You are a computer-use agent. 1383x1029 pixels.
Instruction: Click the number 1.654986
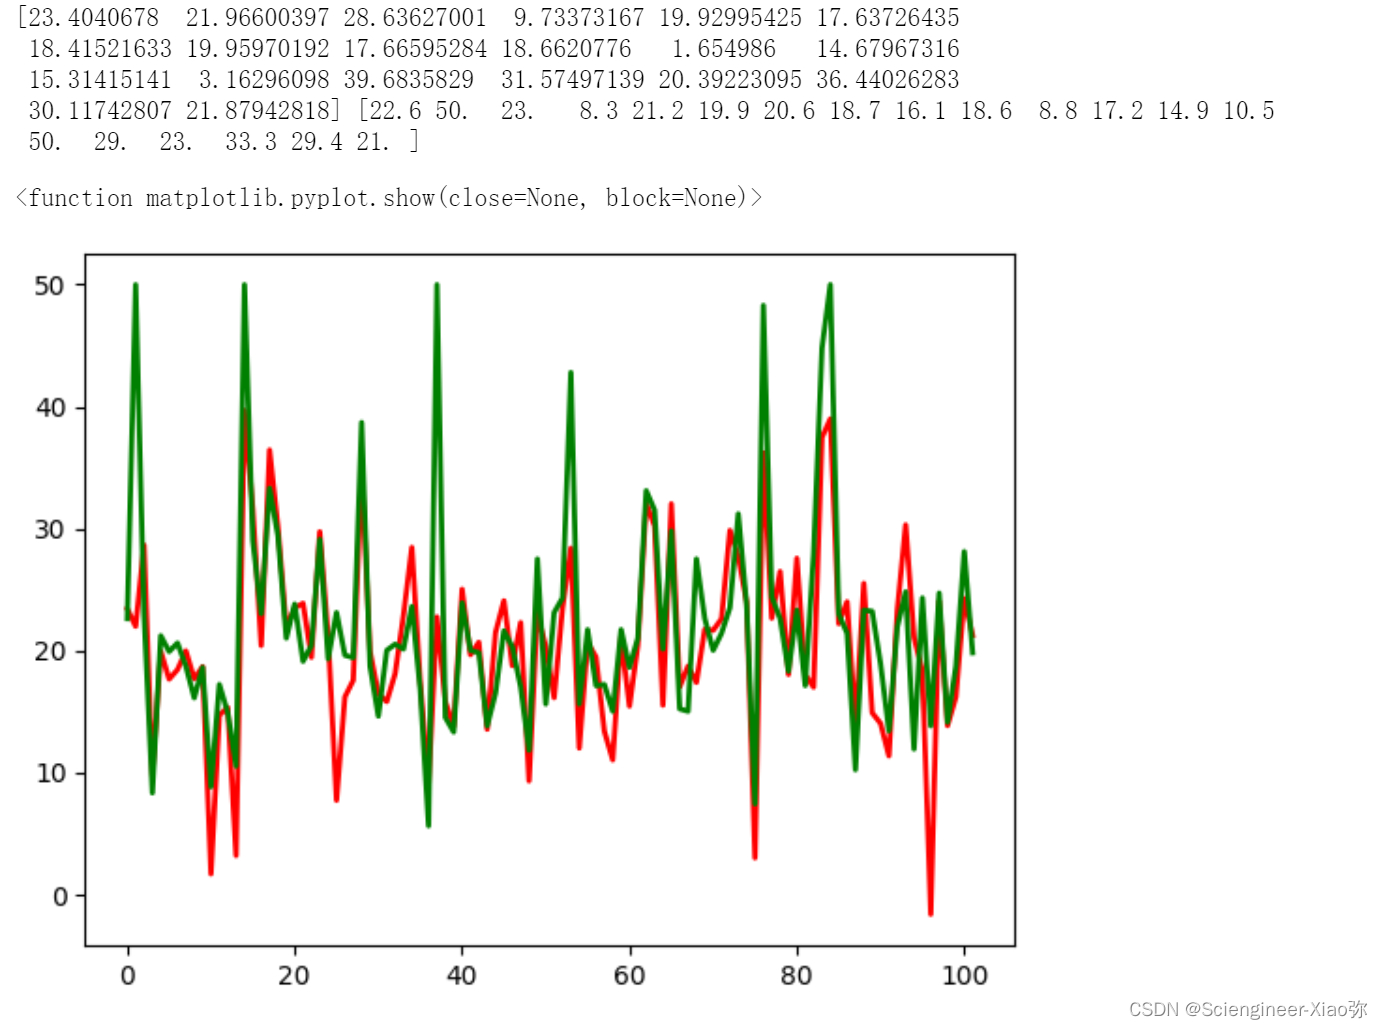[724, 49]
